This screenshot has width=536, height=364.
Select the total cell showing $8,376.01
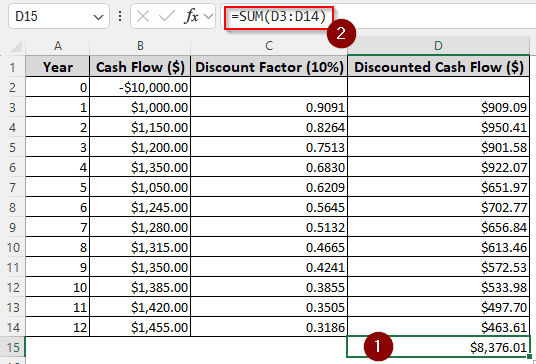click(x=438, y=347)
